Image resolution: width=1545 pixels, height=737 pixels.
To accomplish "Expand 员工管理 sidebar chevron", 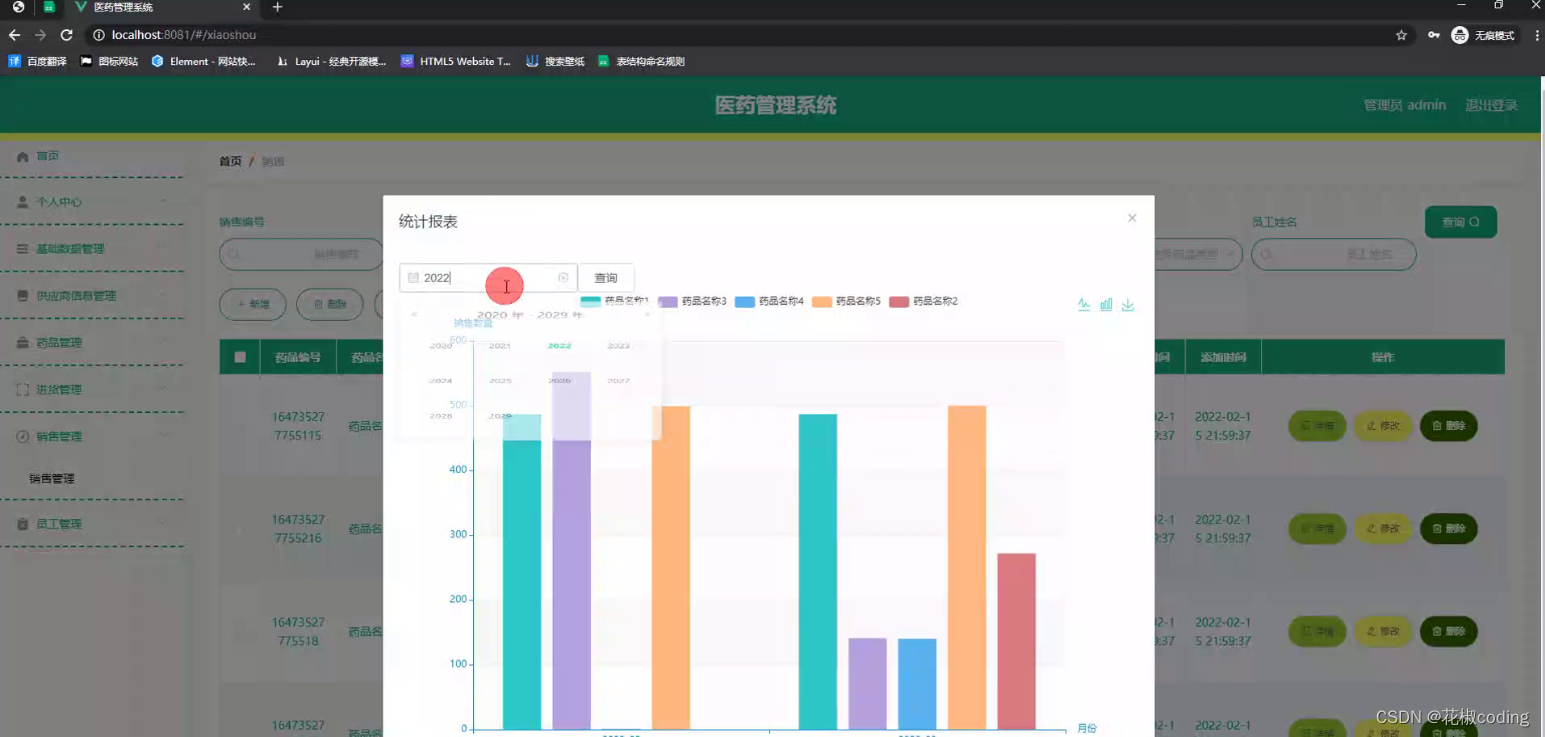I will (x=163, y=524).
